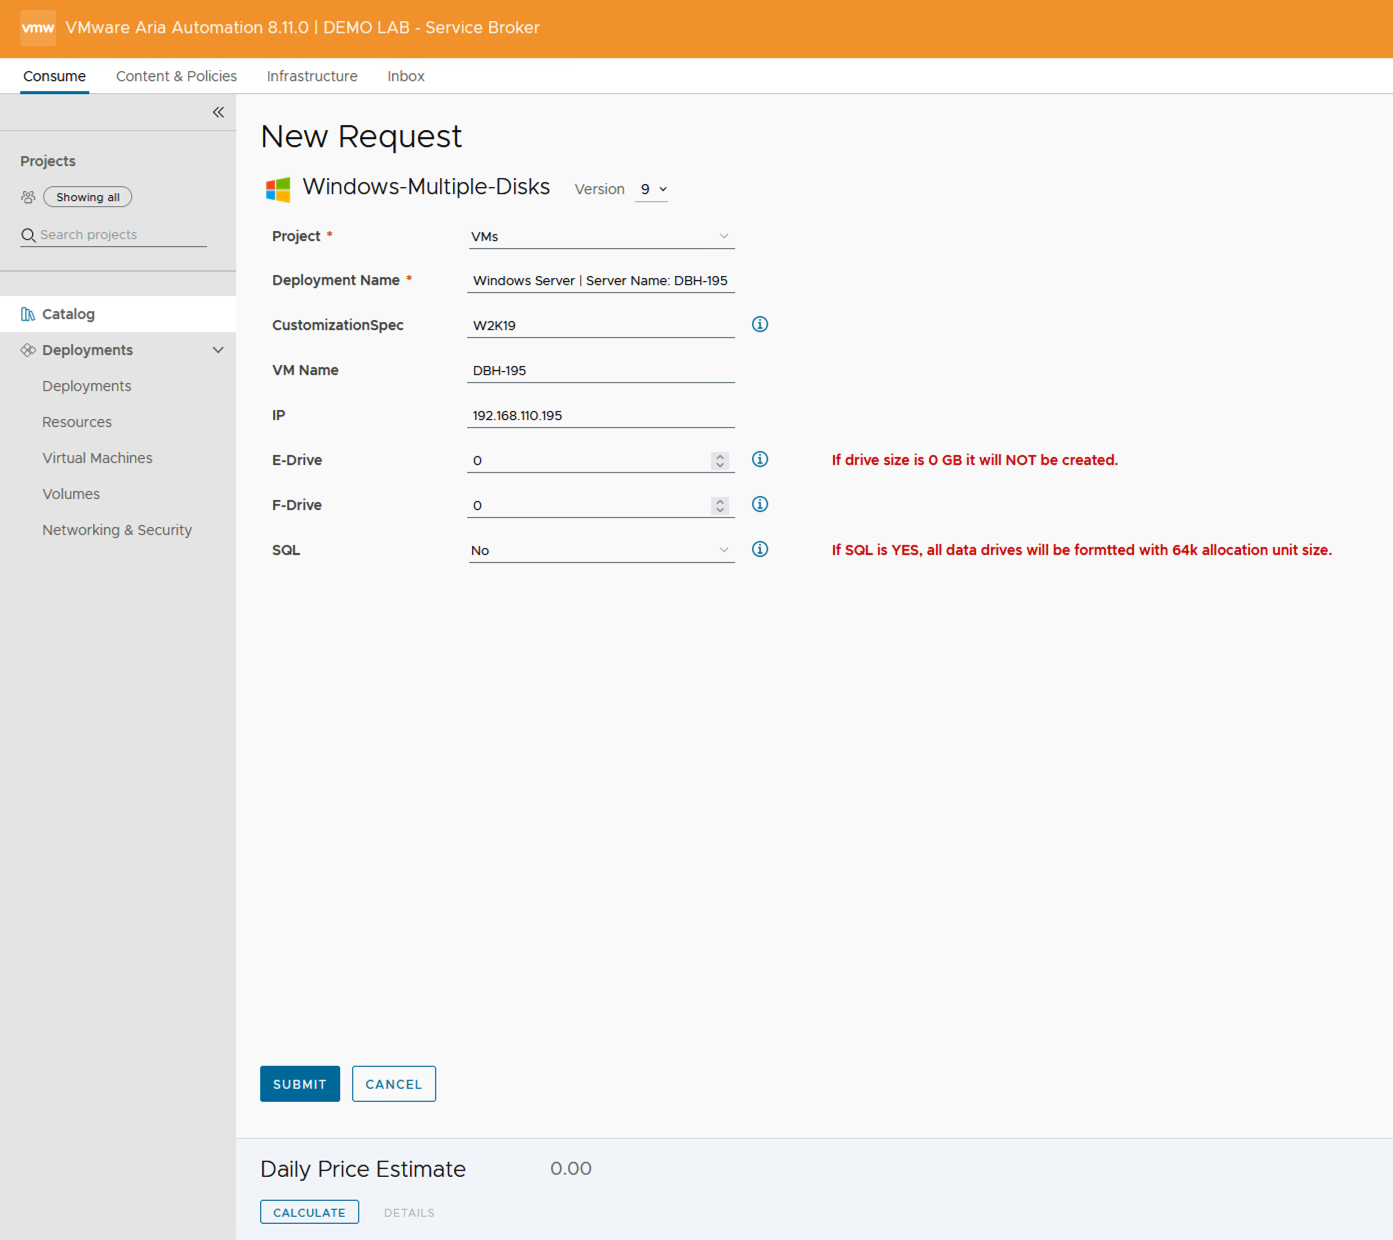Open Virtual Machines in the sidebar
Image resolution: width=1393 pixels, height=1240 pixels.
[97, 458]
